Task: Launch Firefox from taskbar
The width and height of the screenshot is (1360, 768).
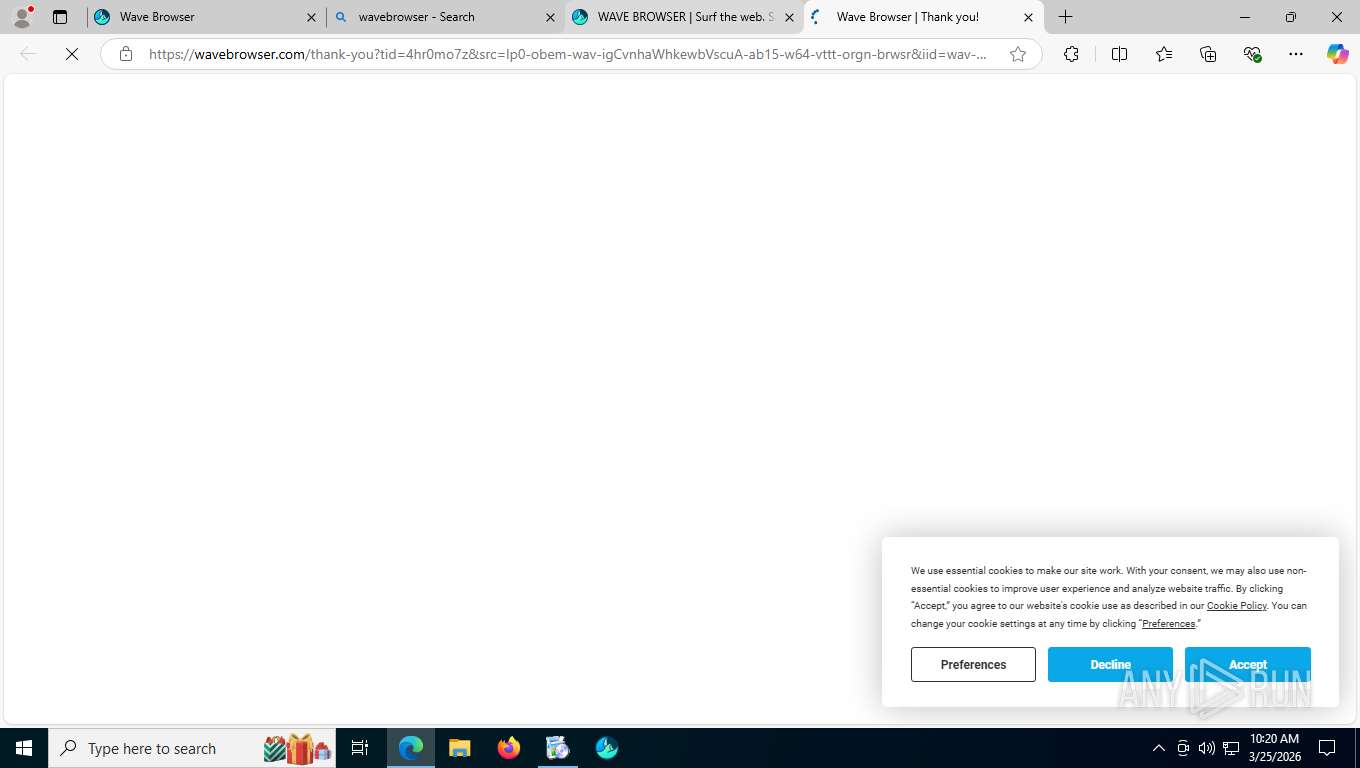Action: (x=509, y=748)
